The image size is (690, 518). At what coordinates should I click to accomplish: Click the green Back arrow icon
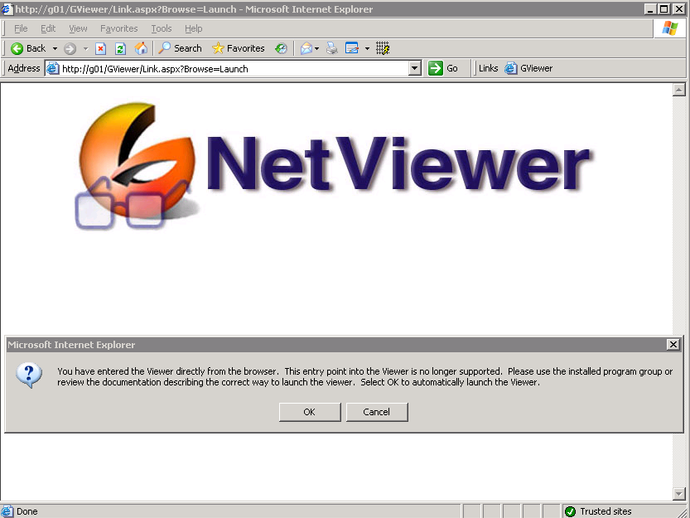click(17, 48)
